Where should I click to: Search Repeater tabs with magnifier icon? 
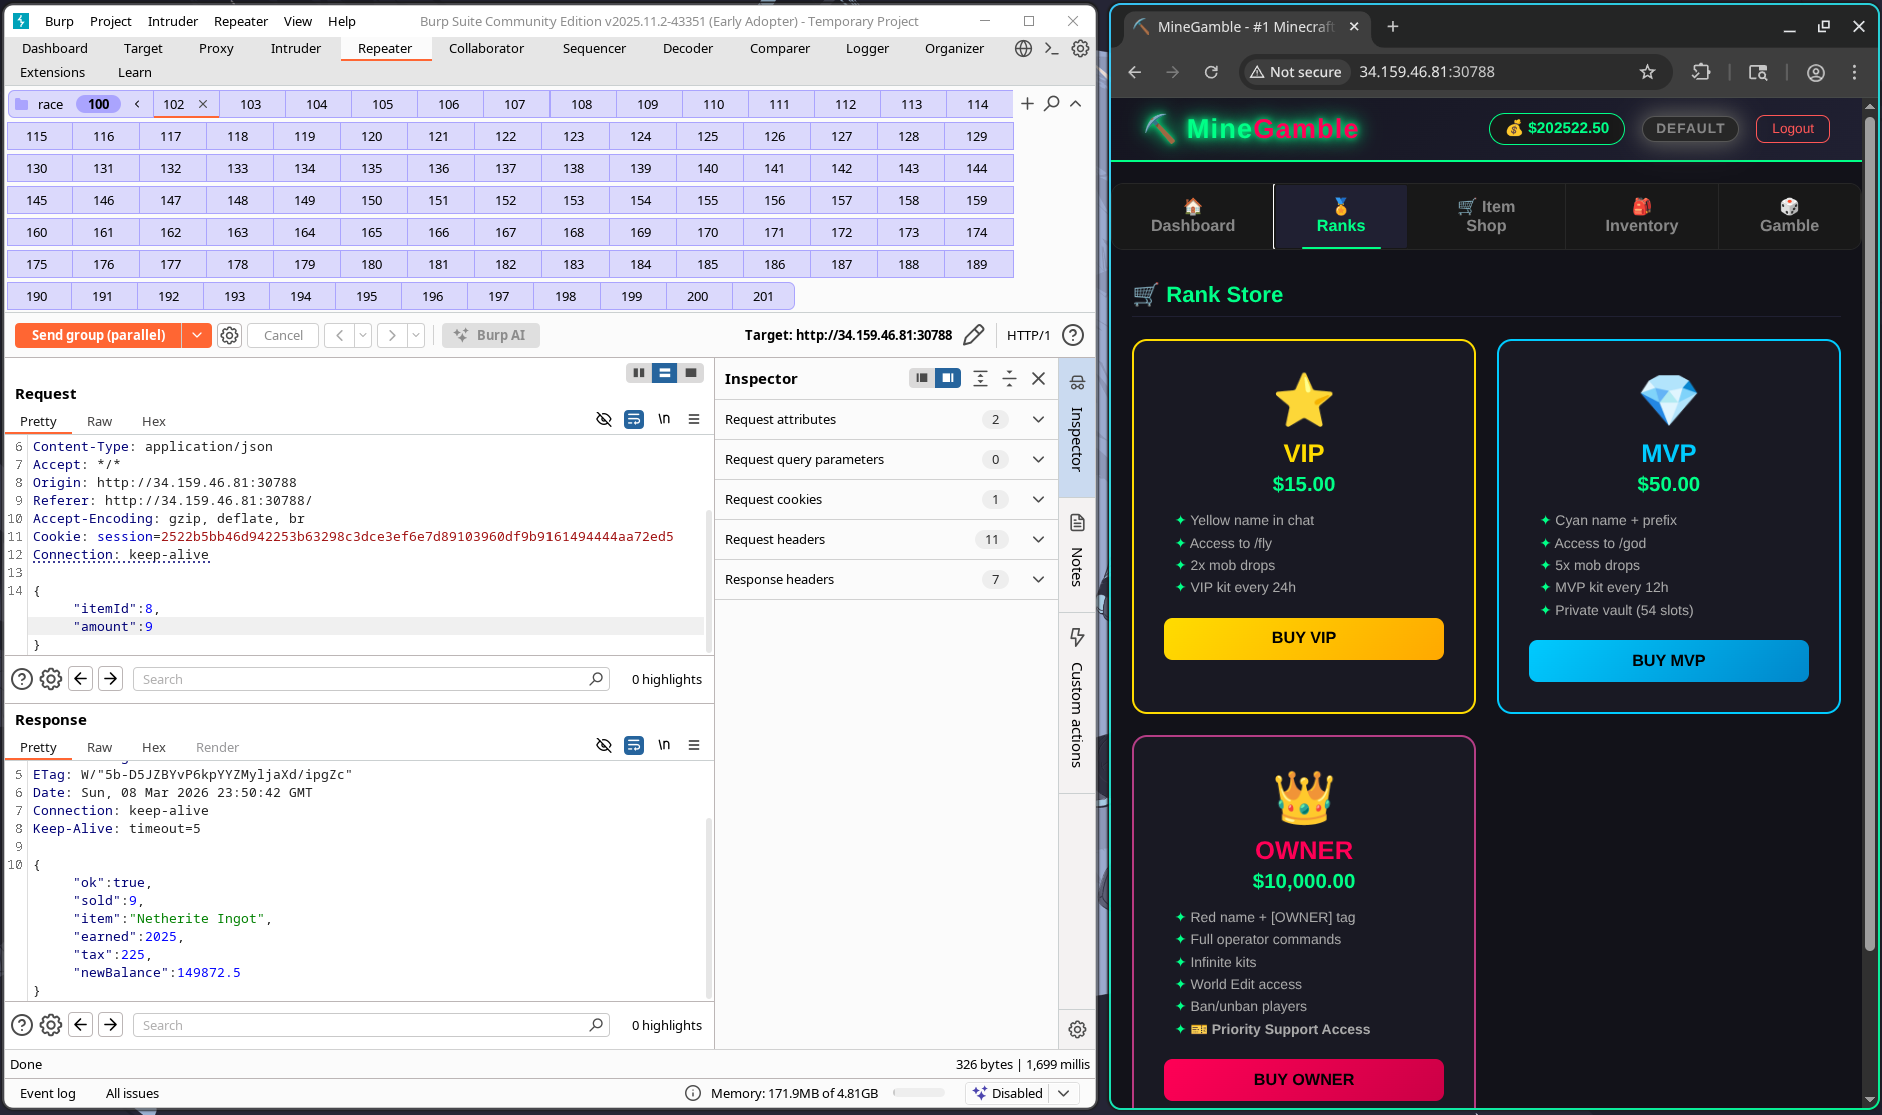coord(1052,104)
